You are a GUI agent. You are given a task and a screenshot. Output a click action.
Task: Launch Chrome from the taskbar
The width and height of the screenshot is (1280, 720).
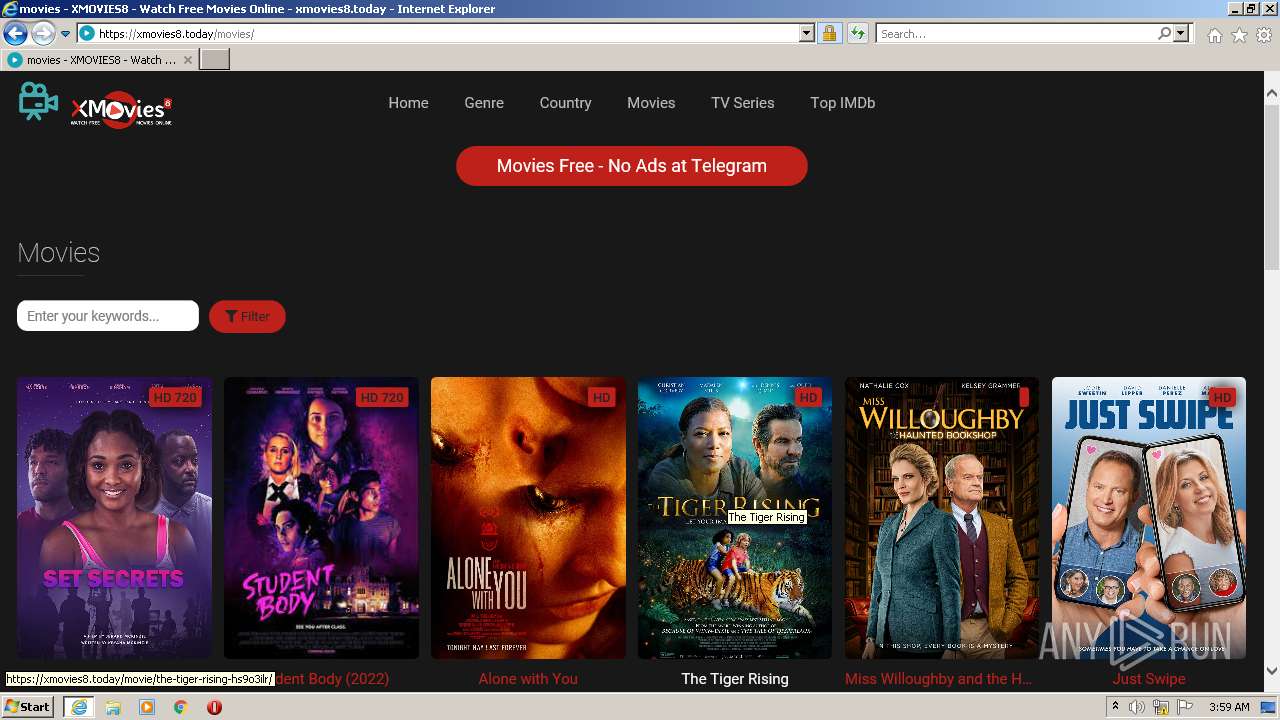(180, 707)
